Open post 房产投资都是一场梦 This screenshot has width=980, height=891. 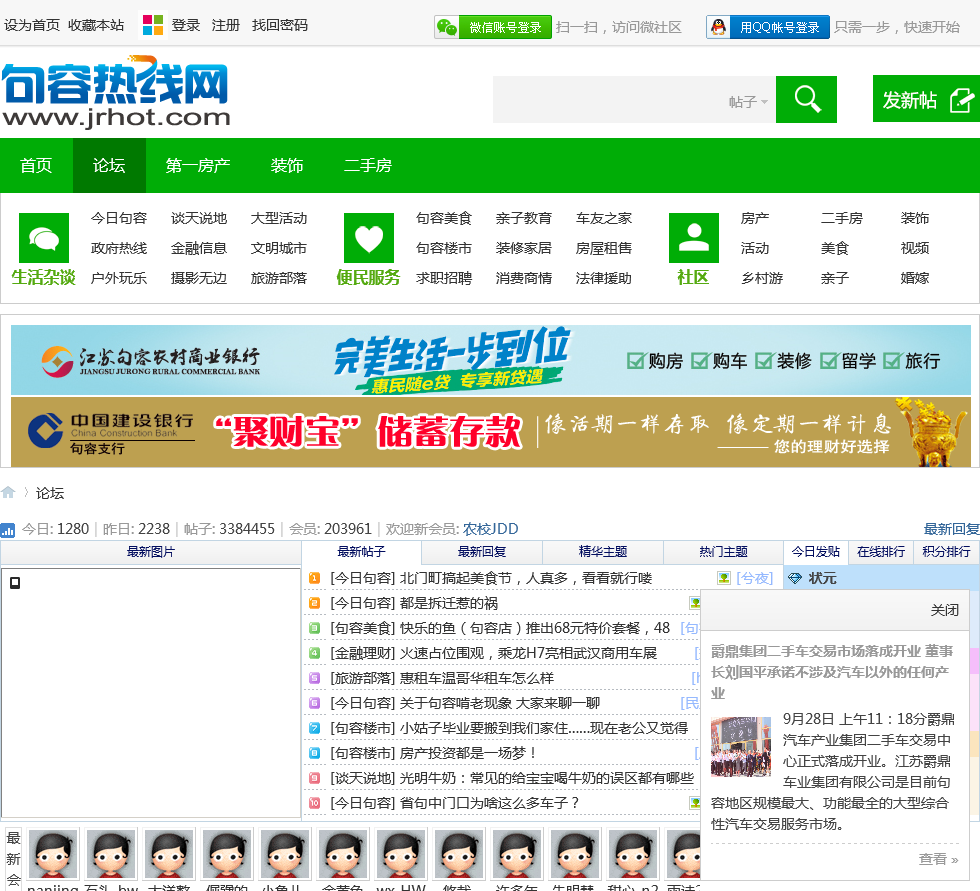468,753
